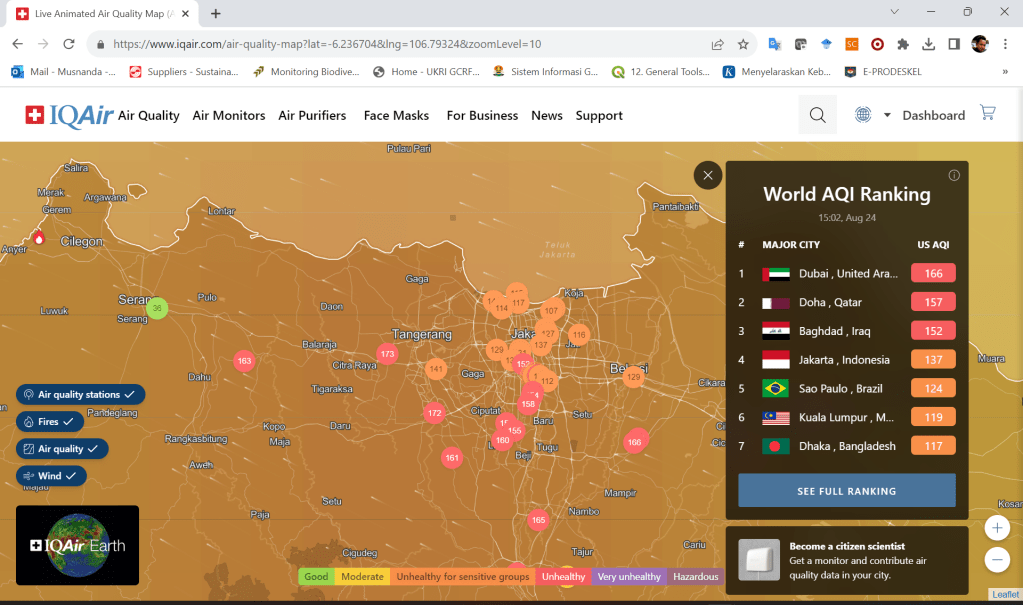Expand the globe language dropdown
This screenshot has height=605, width=1023.
(871, 115)
